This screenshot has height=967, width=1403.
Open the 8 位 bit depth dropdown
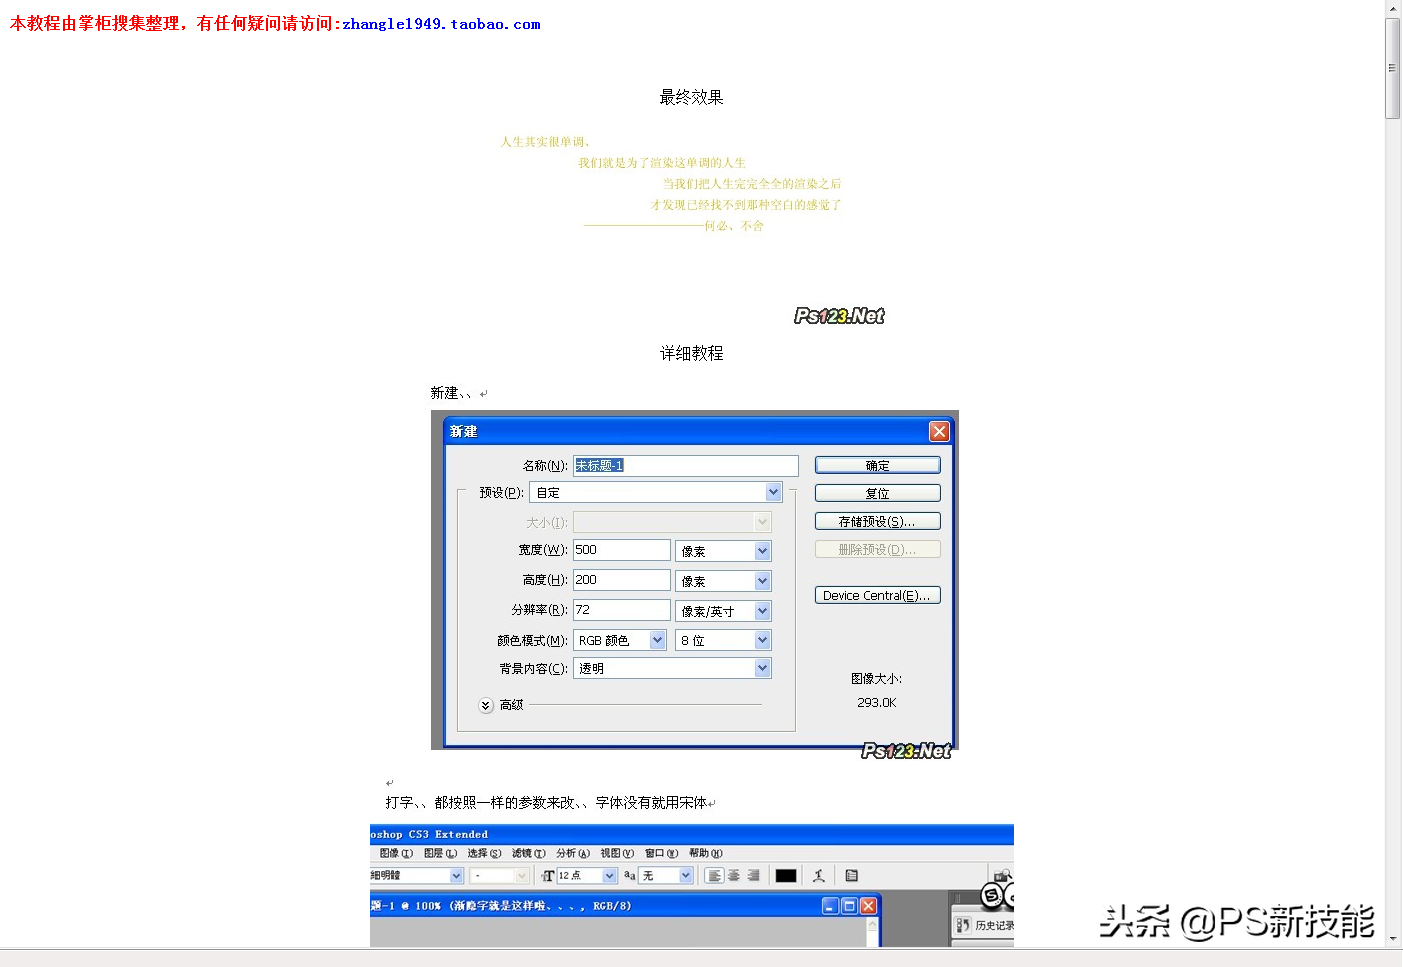[762, 640]
